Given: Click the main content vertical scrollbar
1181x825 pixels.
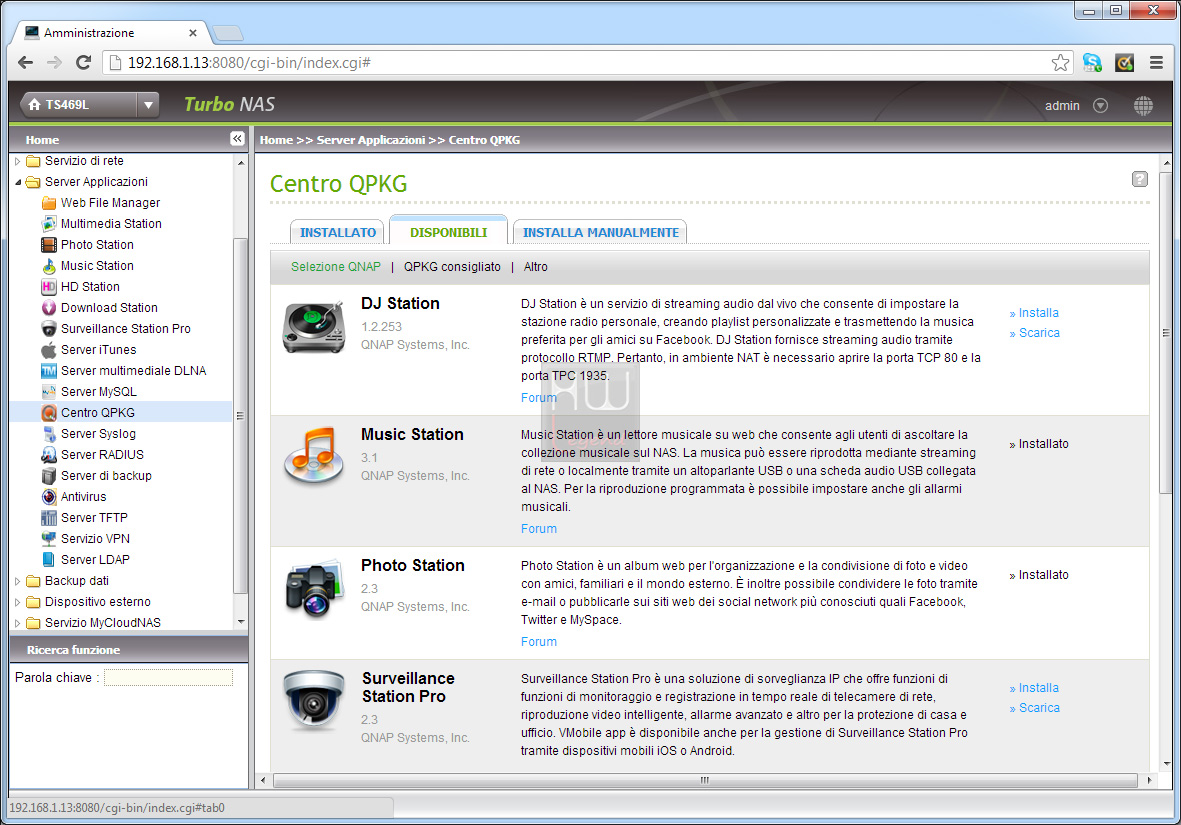Looking at the screenshot, I should click(1166, 332).
